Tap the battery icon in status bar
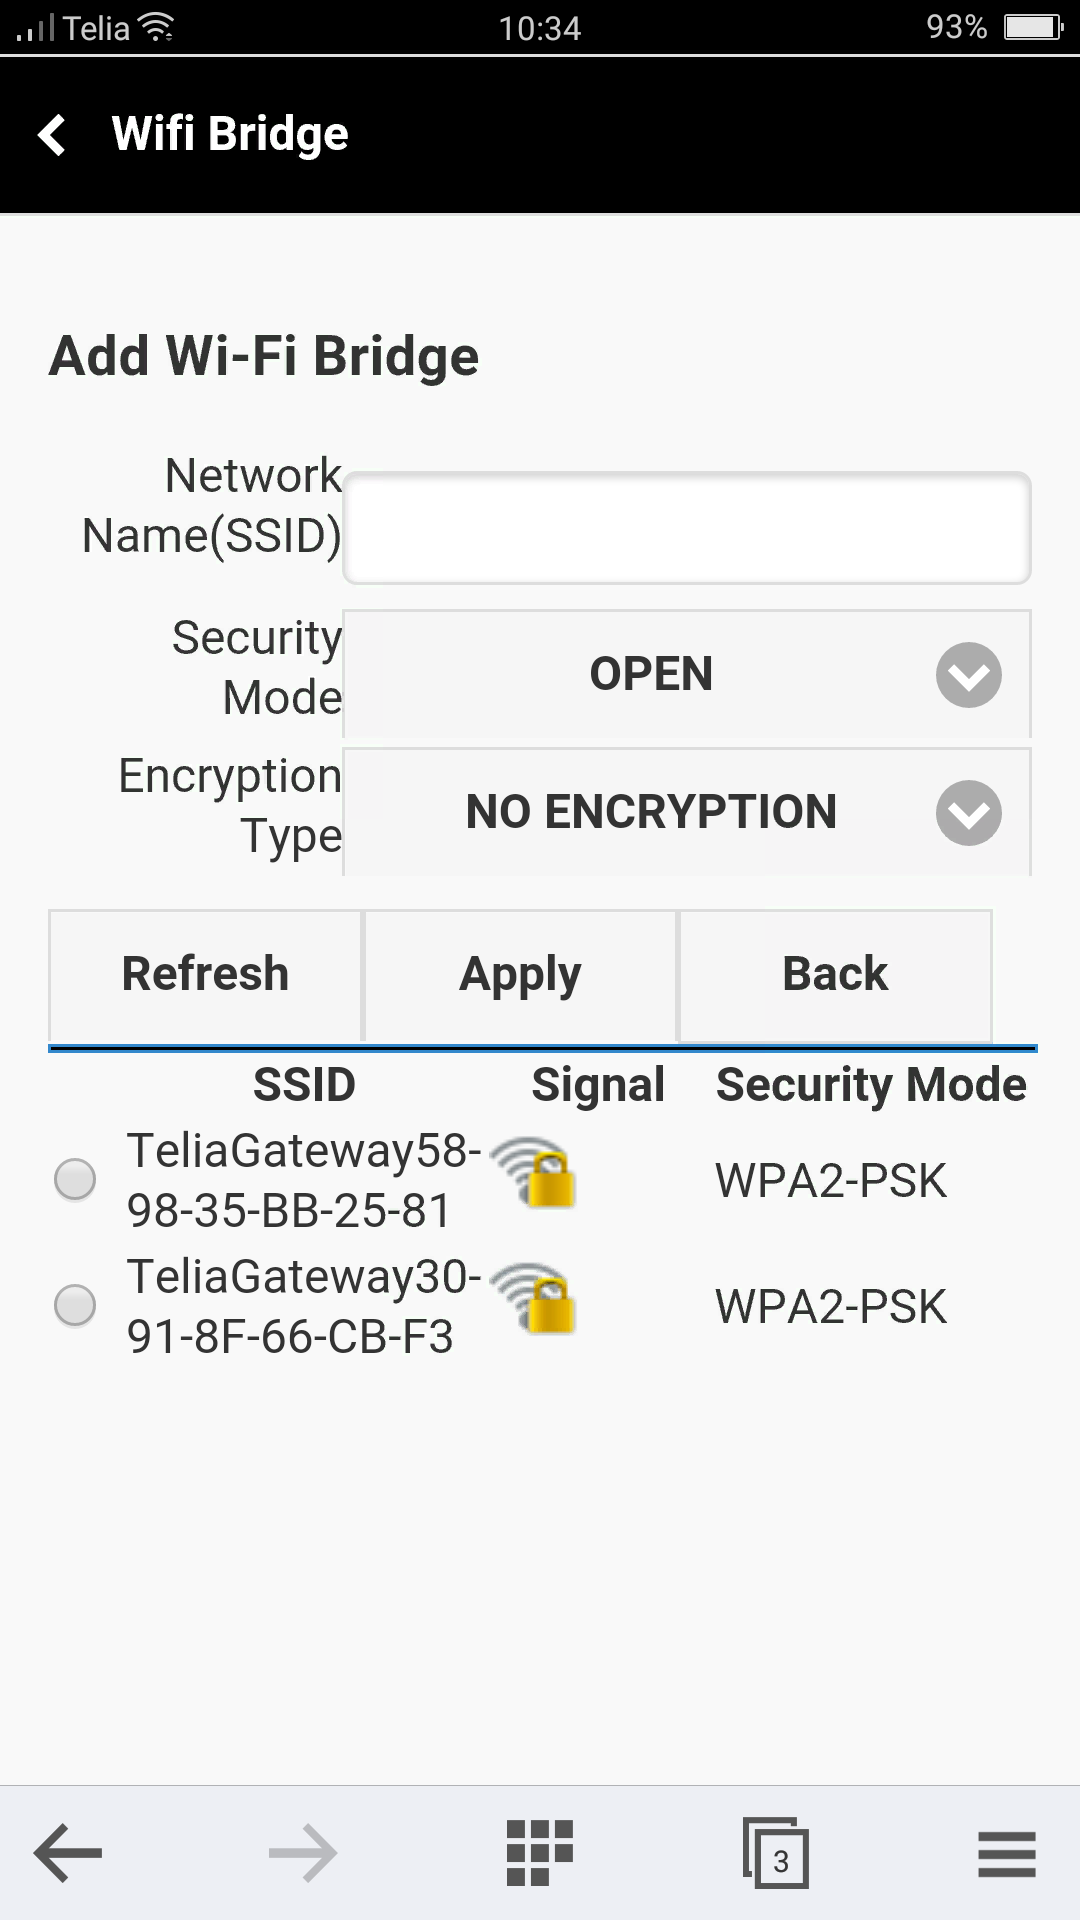 coord(1032,27)
